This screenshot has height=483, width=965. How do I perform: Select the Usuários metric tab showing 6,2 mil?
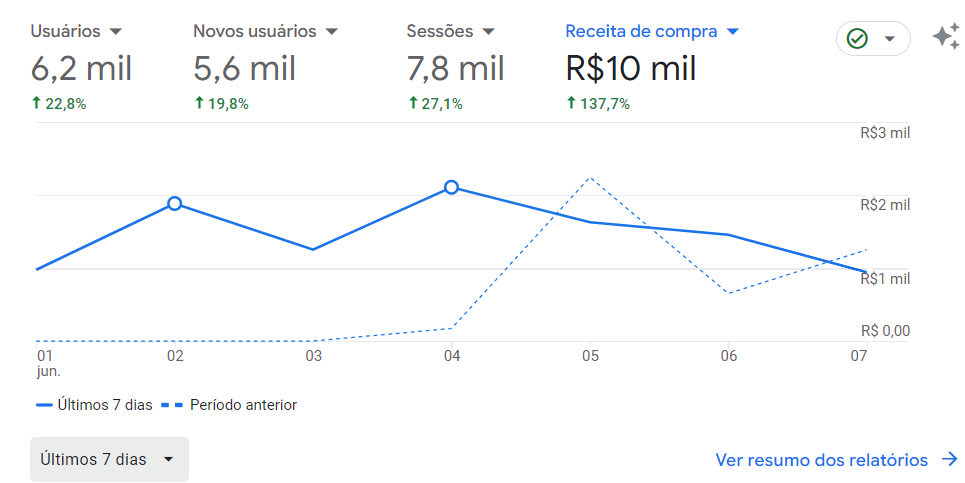click(81, 68)
